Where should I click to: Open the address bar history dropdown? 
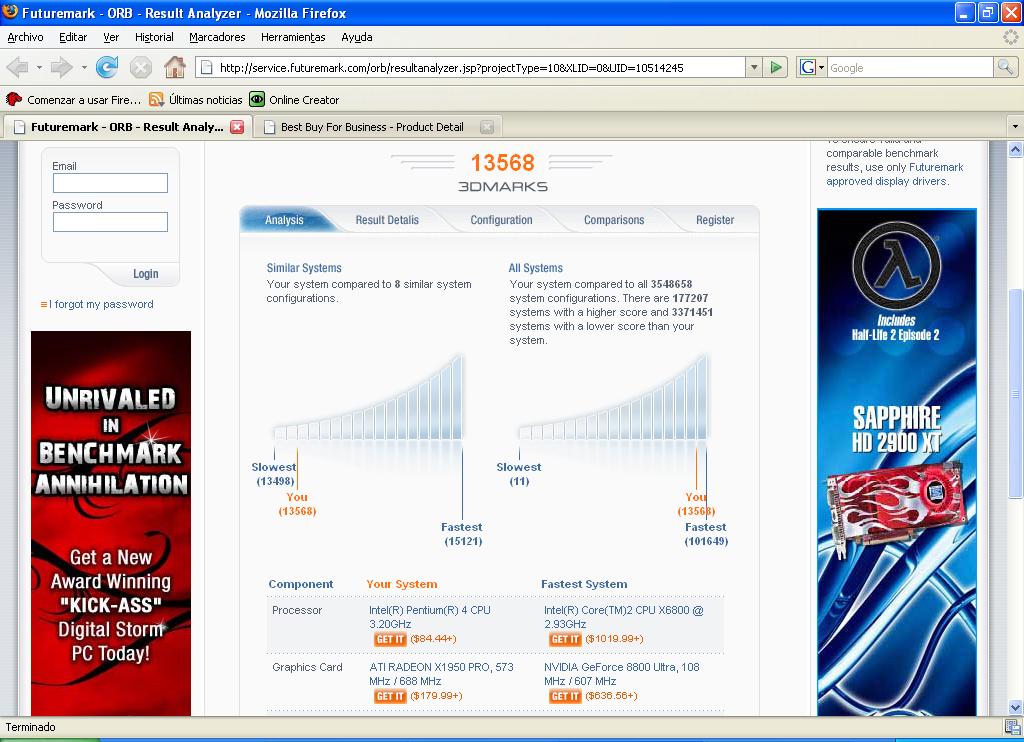coord(754,67)
